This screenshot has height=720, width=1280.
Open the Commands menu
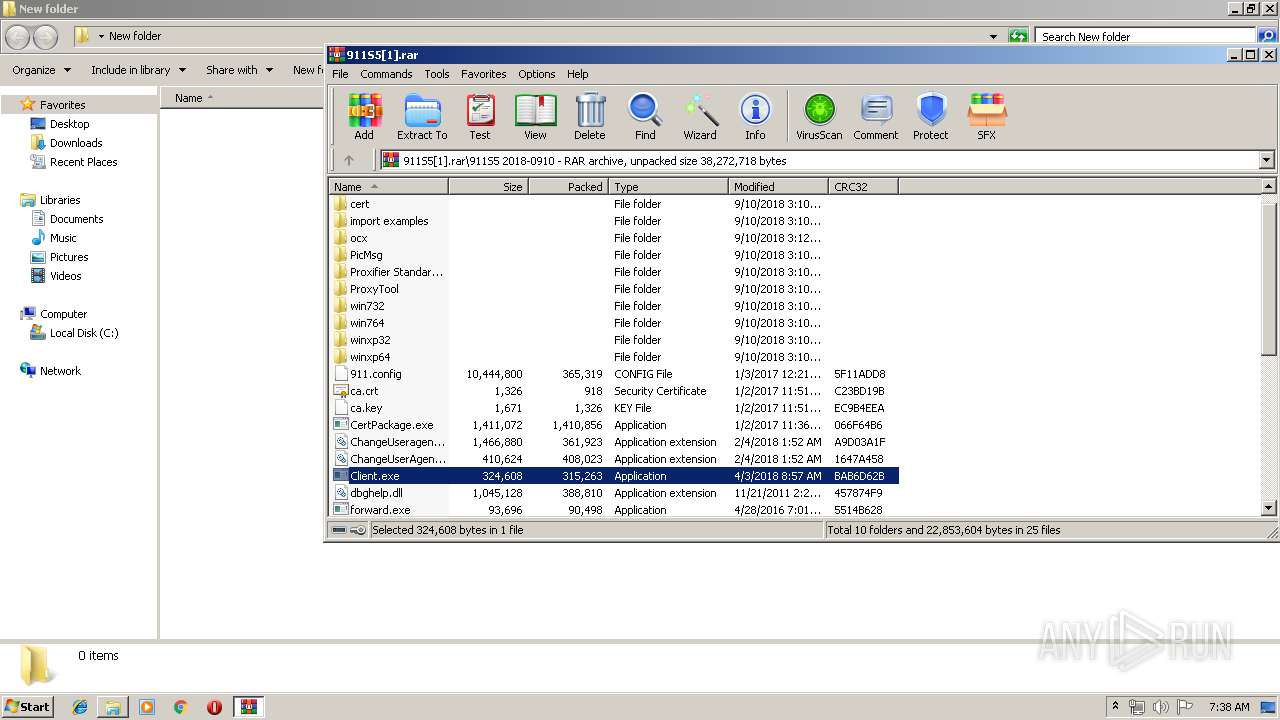pos(386,74)
